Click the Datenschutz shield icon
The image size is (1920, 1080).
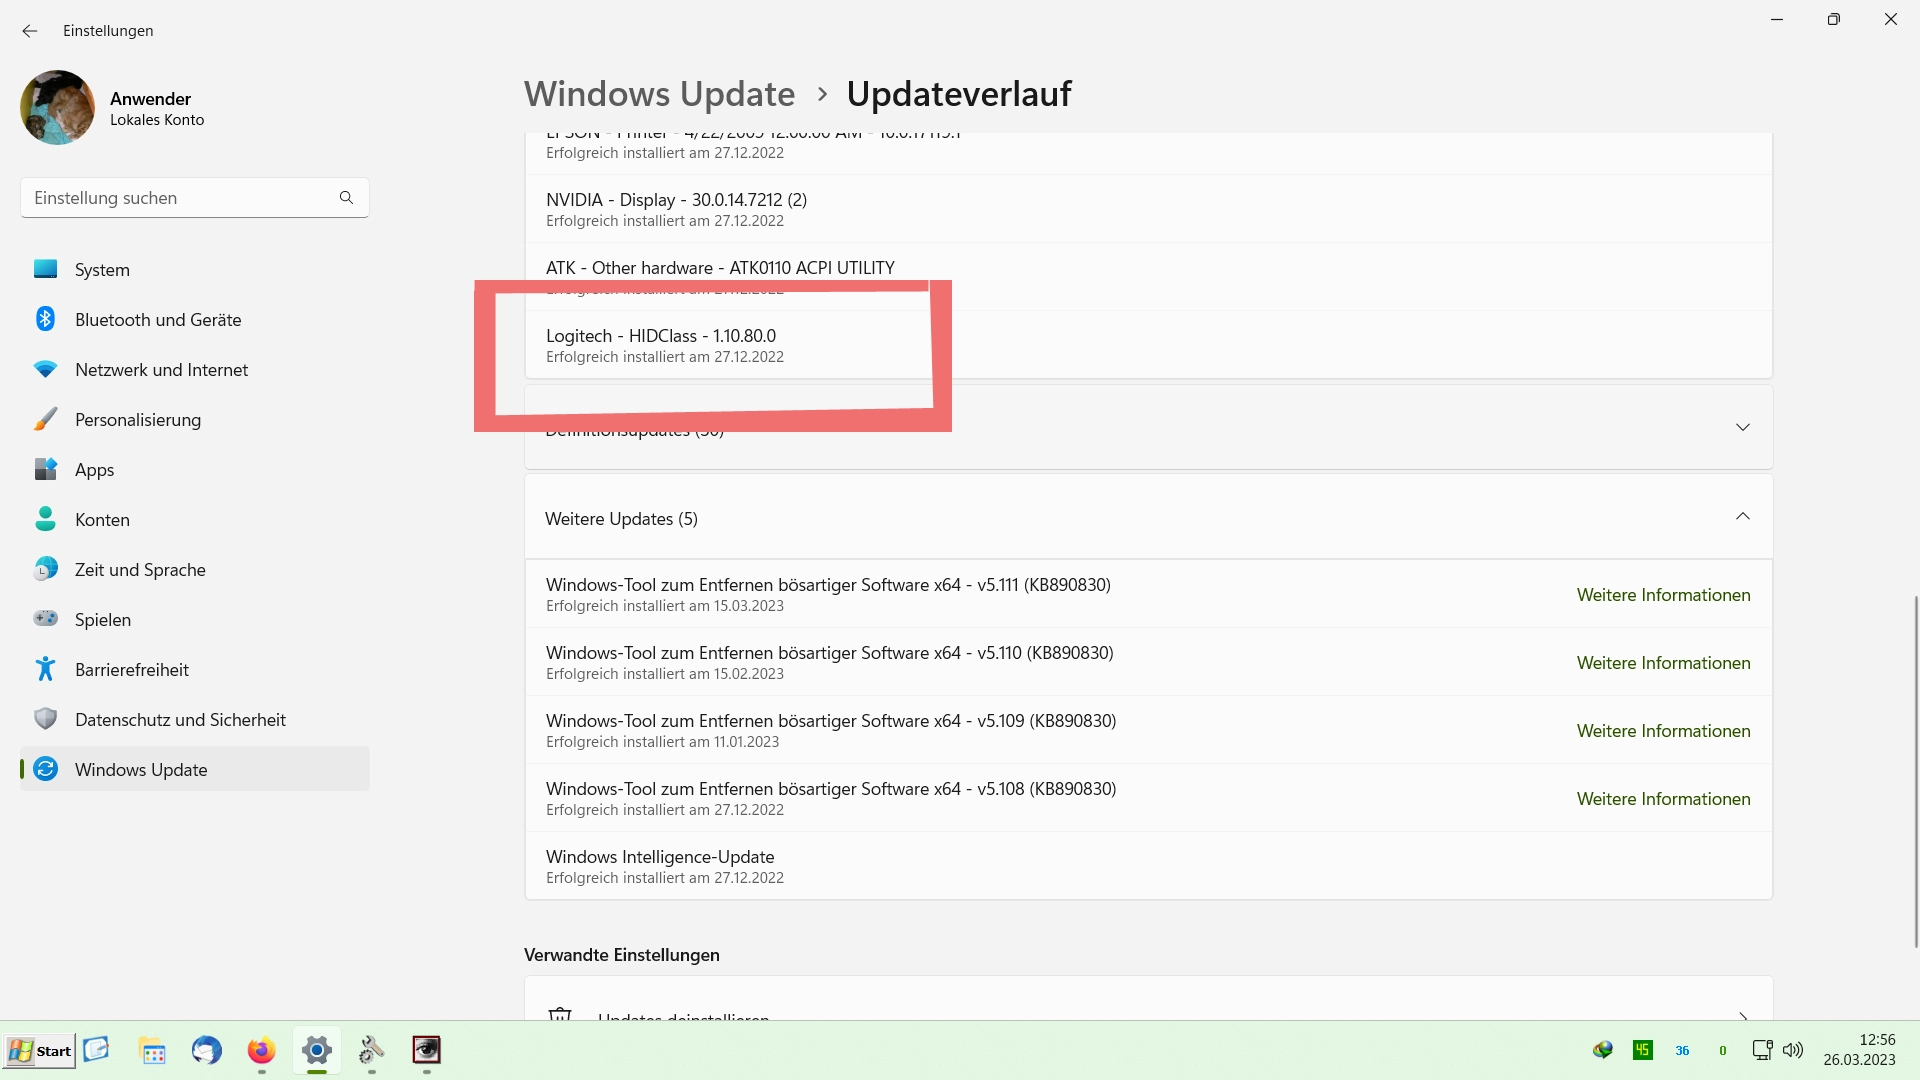pos(45,719)
